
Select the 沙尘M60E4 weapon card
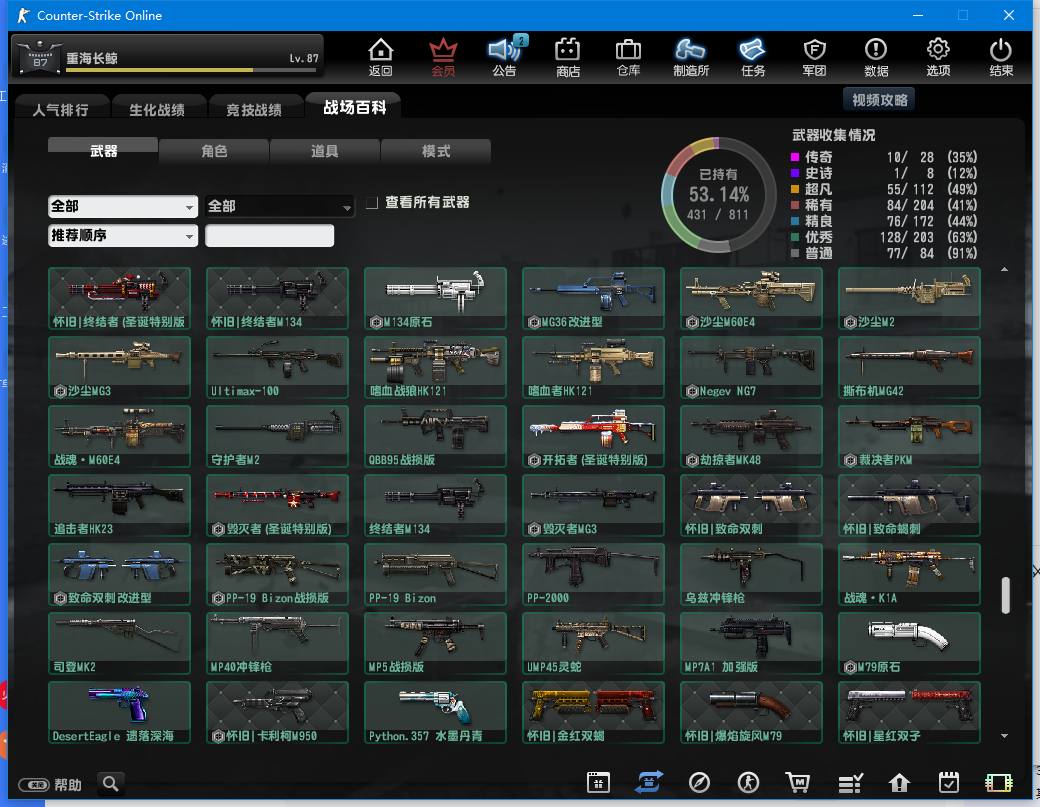751,298
